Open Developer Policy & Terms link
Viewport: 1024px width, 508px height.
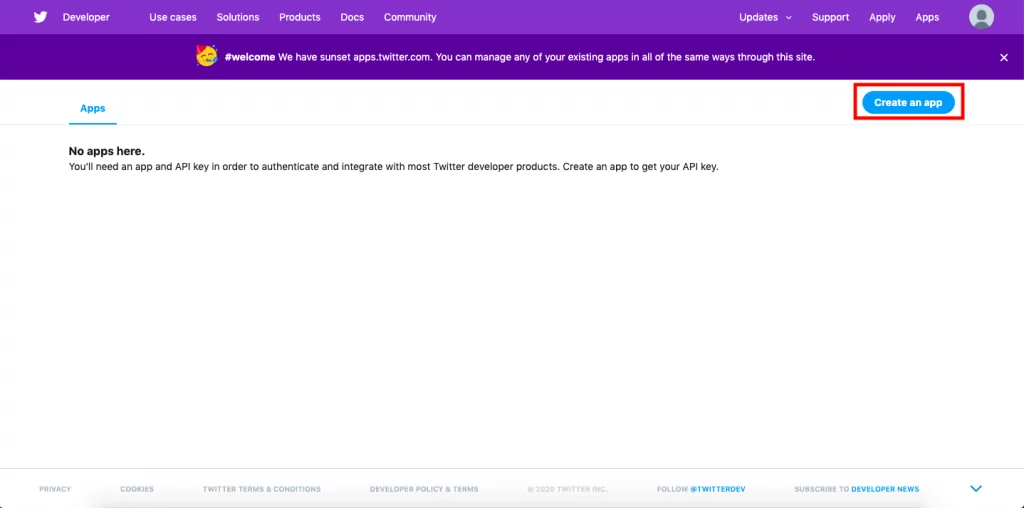point(424,489)
